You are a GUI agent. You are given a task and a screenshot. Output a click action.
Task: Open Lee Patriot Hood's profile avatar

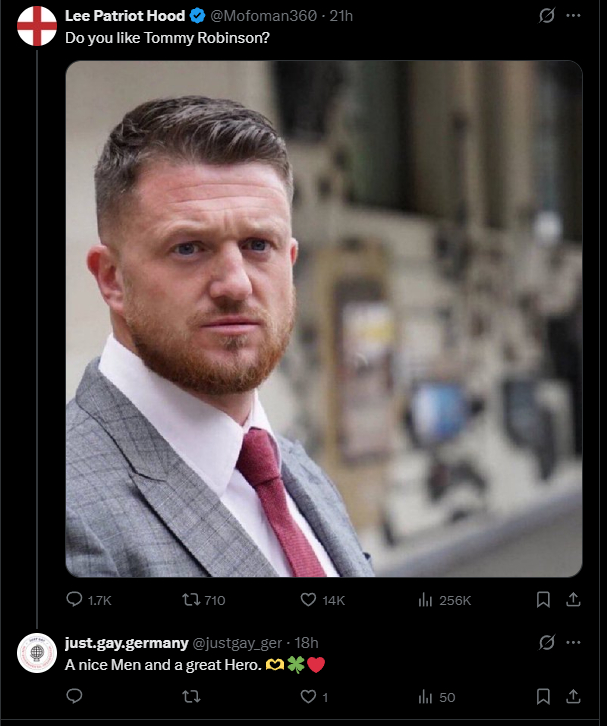38,25
